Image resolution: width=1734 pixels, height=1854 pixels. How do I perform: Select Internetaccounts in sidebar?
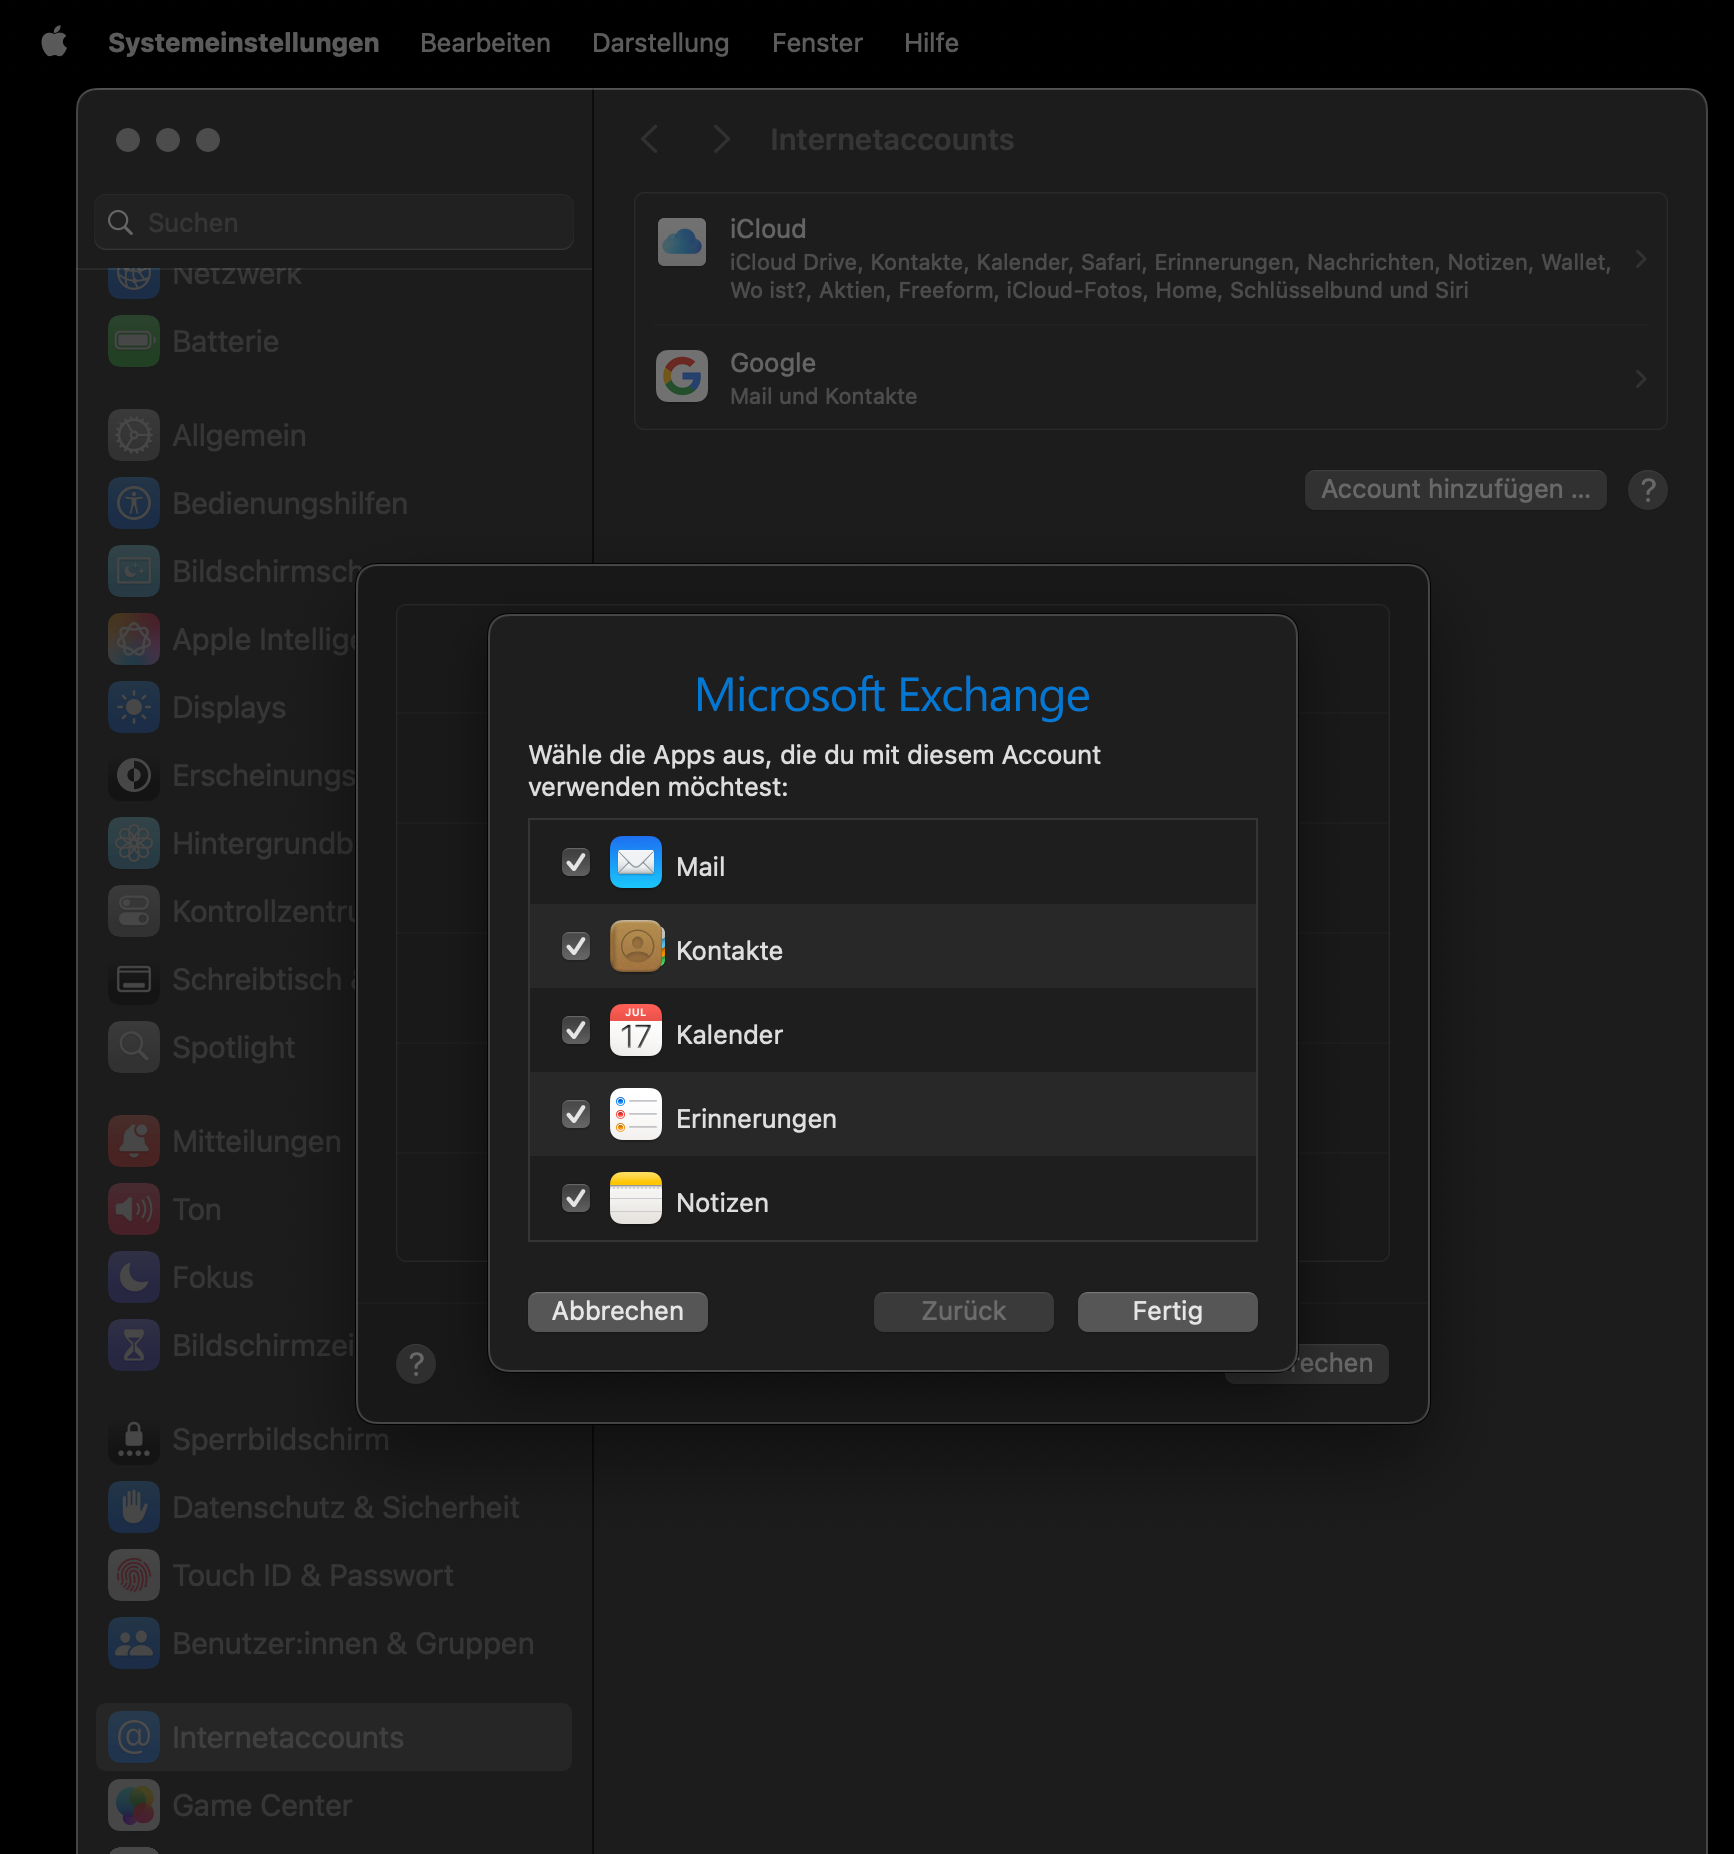click(x=334, y=1737)
